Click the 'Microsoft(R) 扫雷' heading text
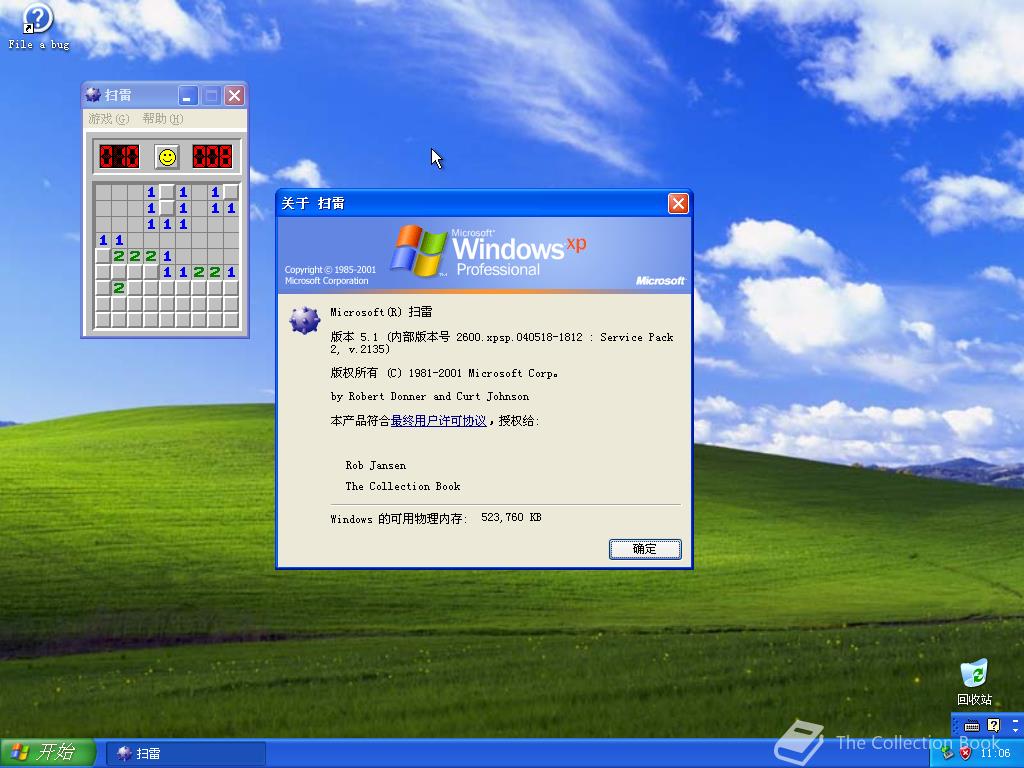 [x=381, y=312]
